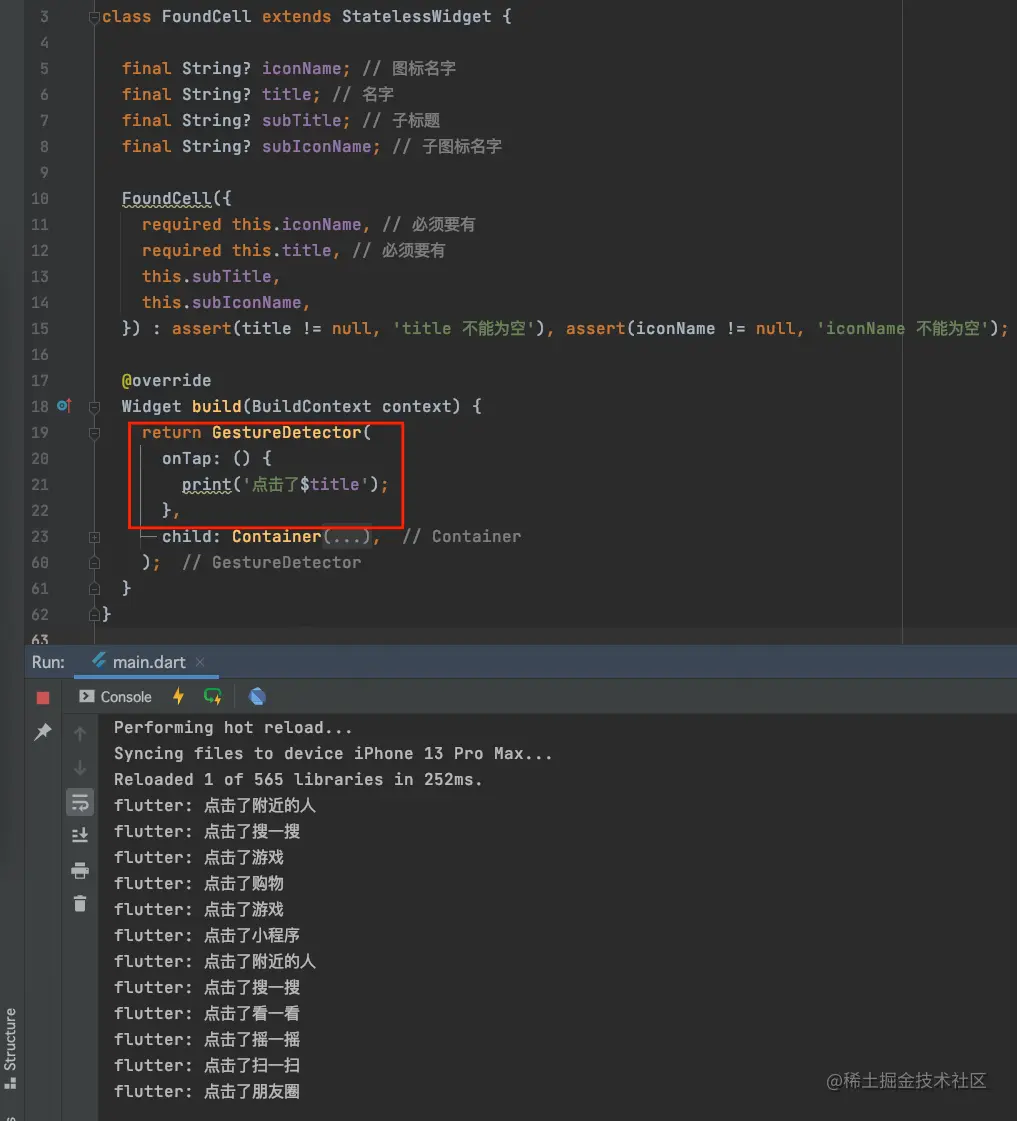Click the onTap callback on line 20

point(187,458)
